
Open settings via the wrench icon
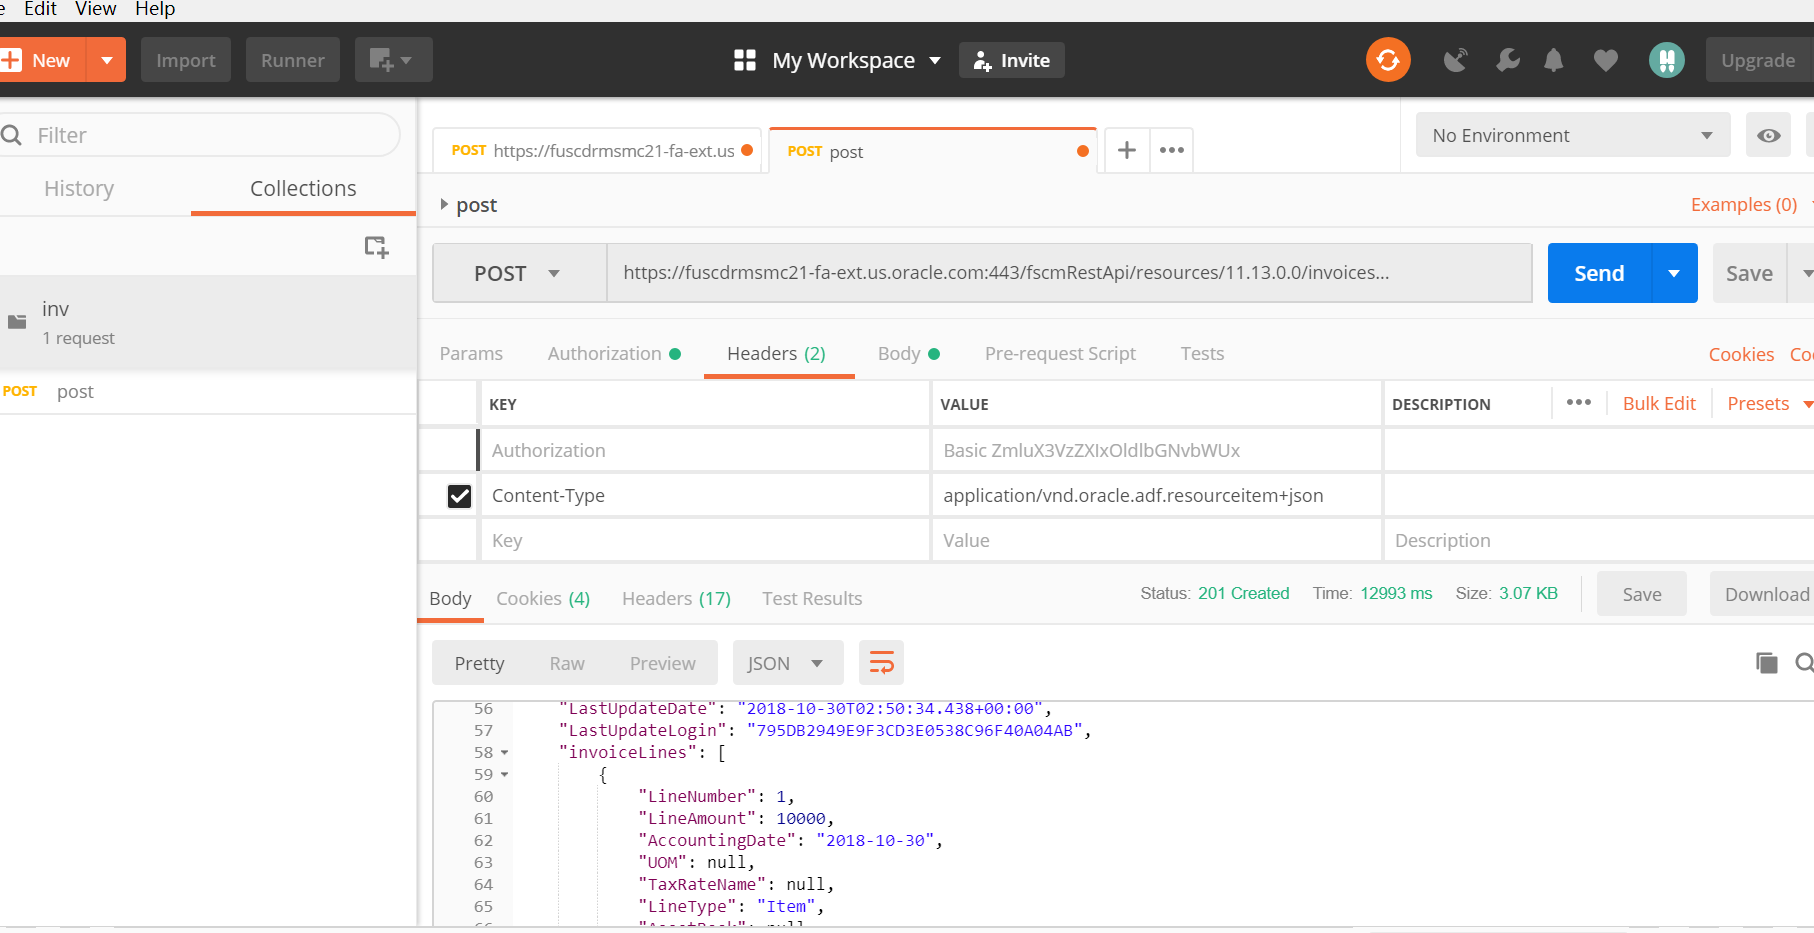[1507, 60]
